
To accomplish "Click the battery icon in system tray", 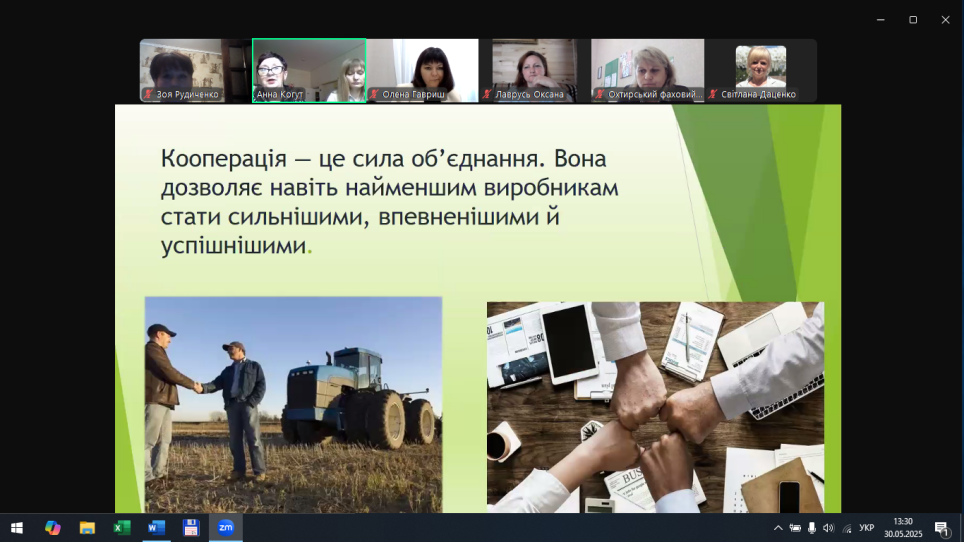I will pos(795,527).
